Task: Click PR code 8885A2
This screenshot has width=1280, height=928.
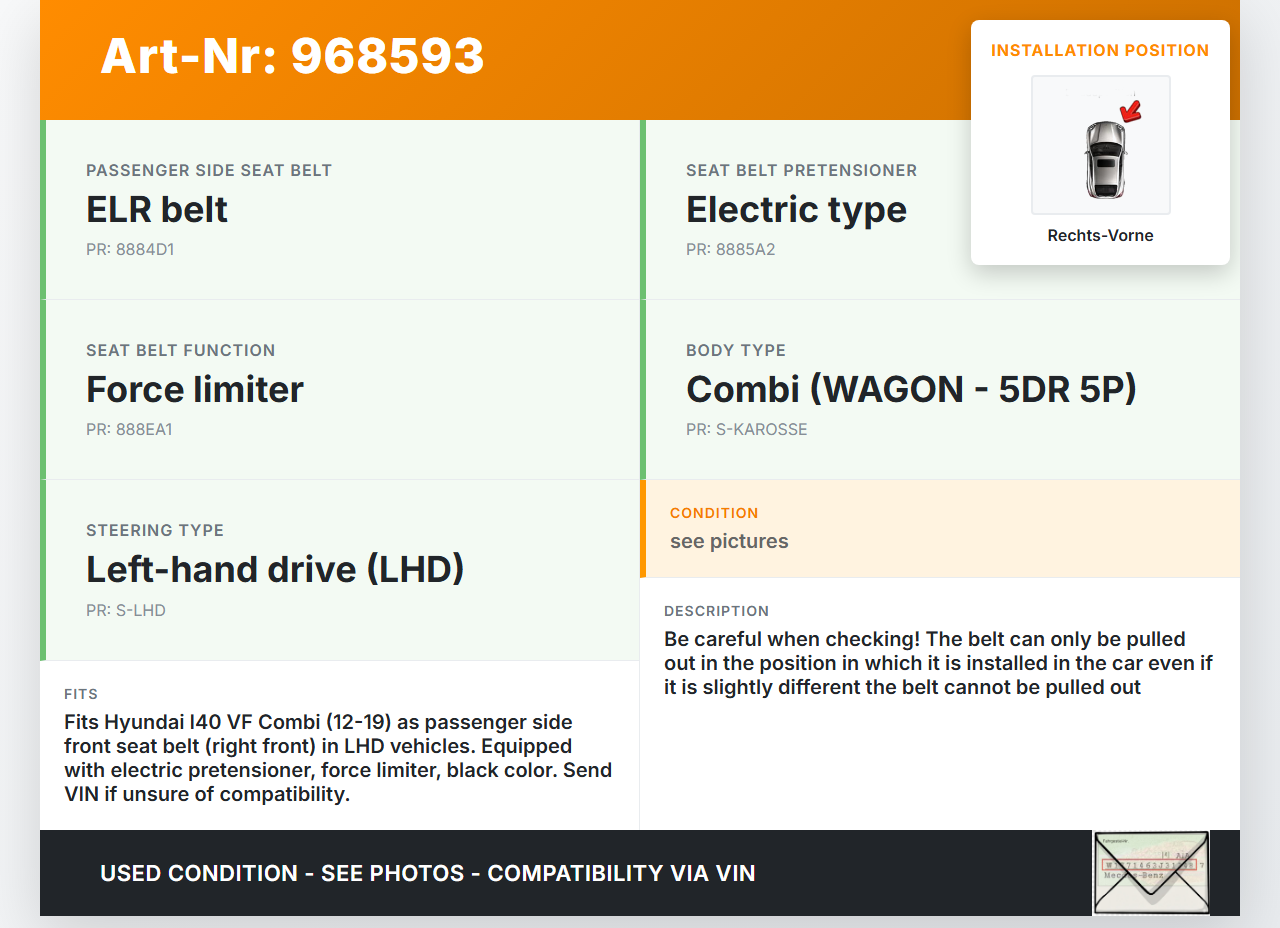Action: click(x=730, y=250)
